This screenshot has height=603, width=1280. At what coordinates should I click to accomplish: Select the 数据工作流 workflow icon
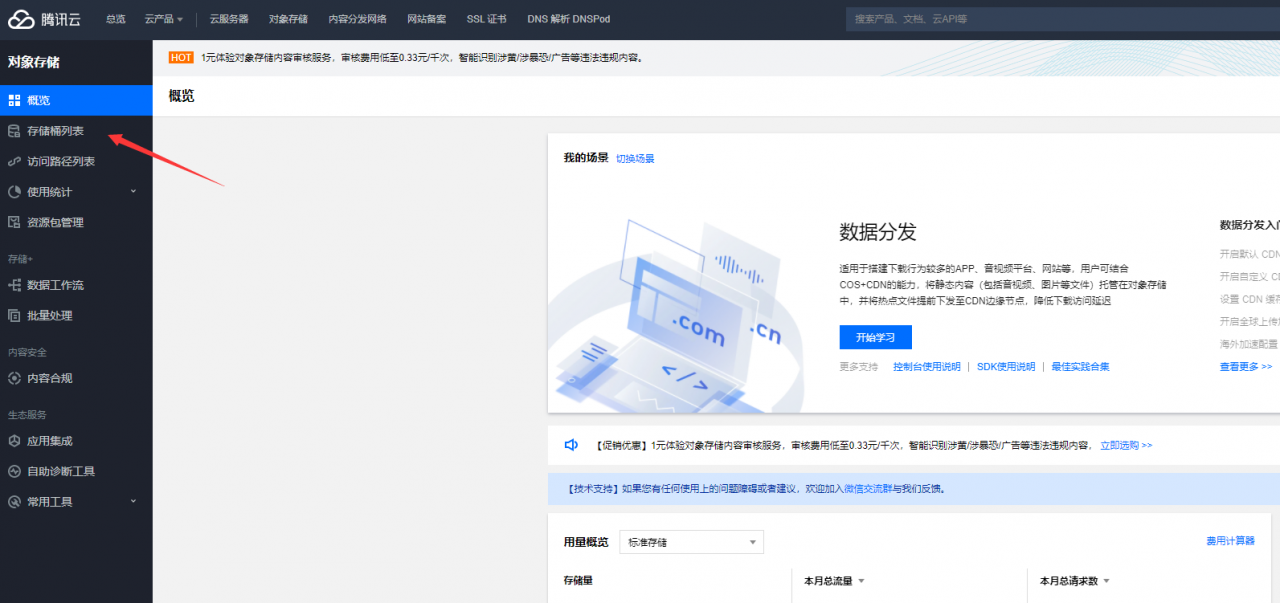[x=14, y=285]
